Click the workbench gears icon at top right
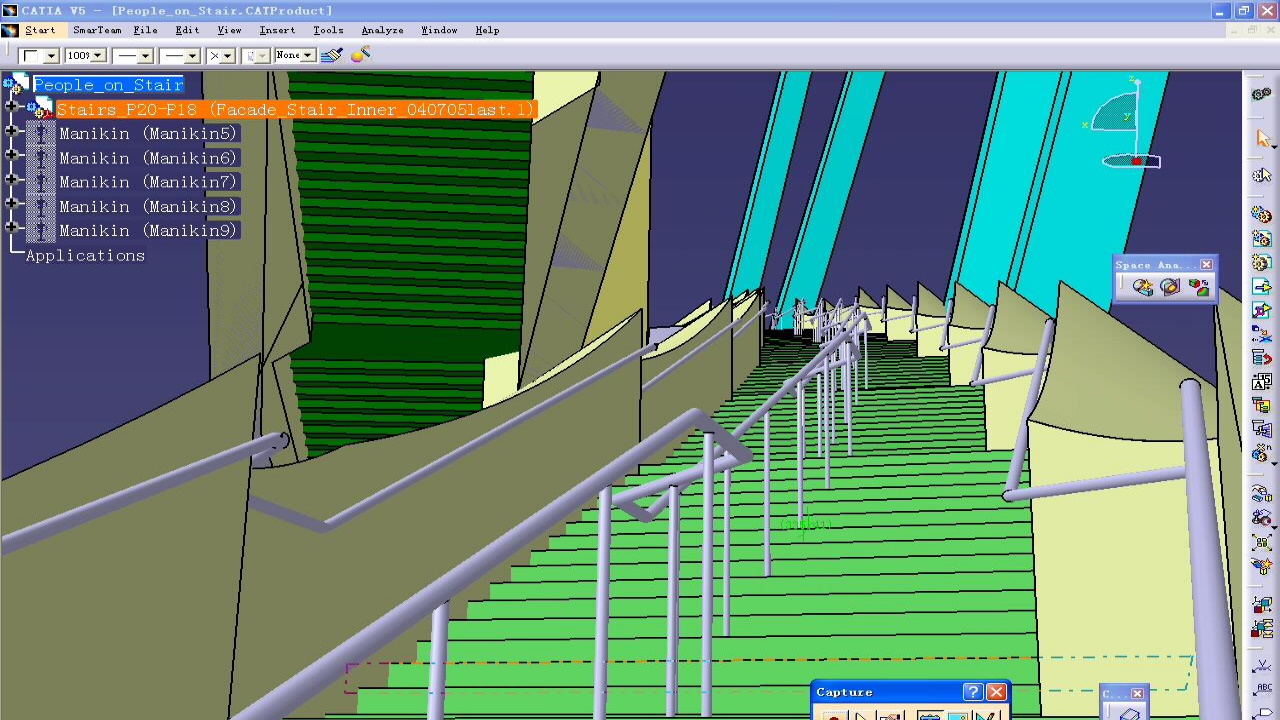Image resolution: width=1280 pixels, height=720 pixels. (1262, 94)
